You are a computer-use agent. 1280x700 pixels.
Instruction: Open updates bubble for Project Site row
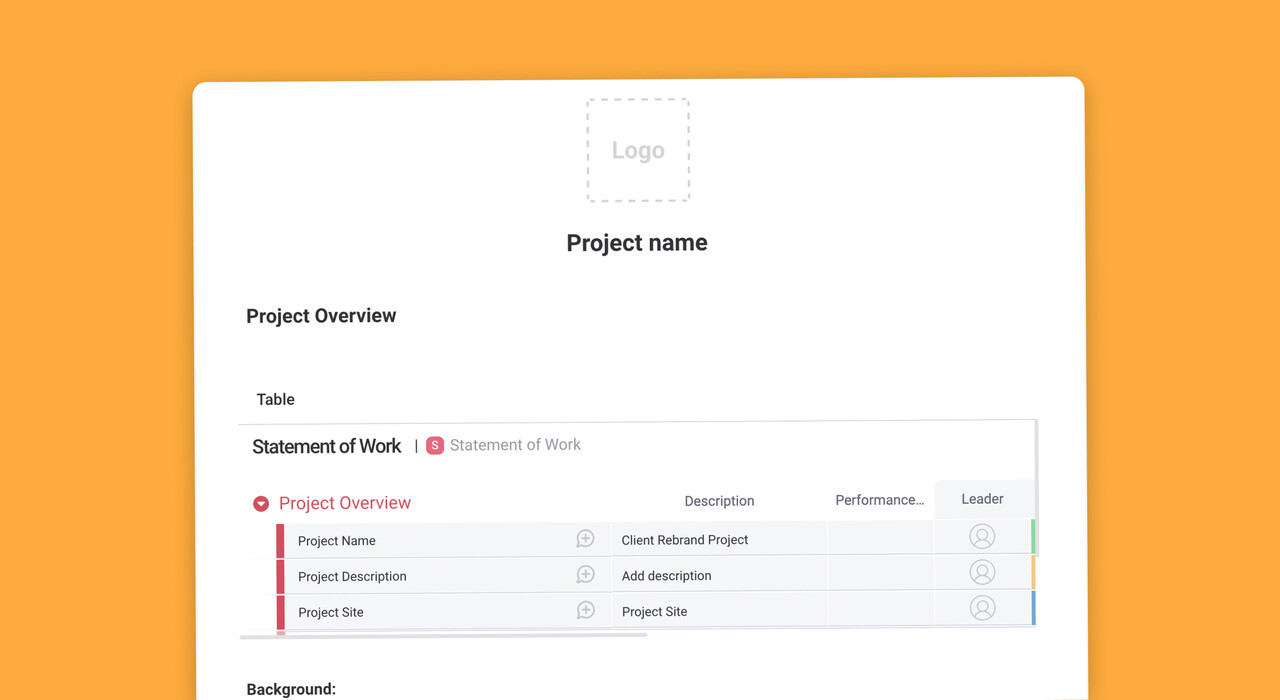coord(585,611)
